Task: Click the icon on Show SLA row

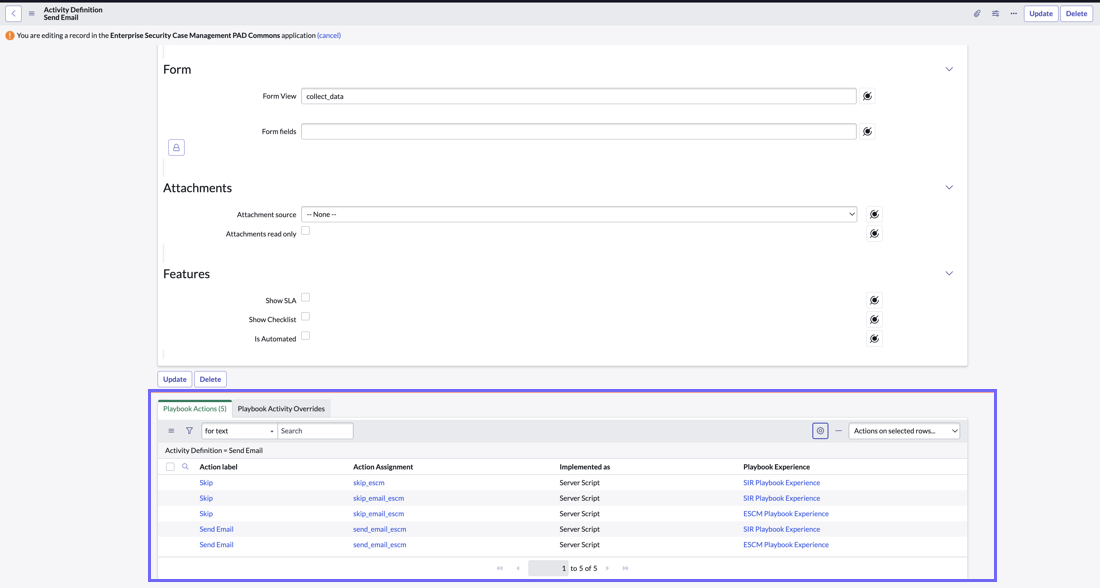Action: [874, 300]
